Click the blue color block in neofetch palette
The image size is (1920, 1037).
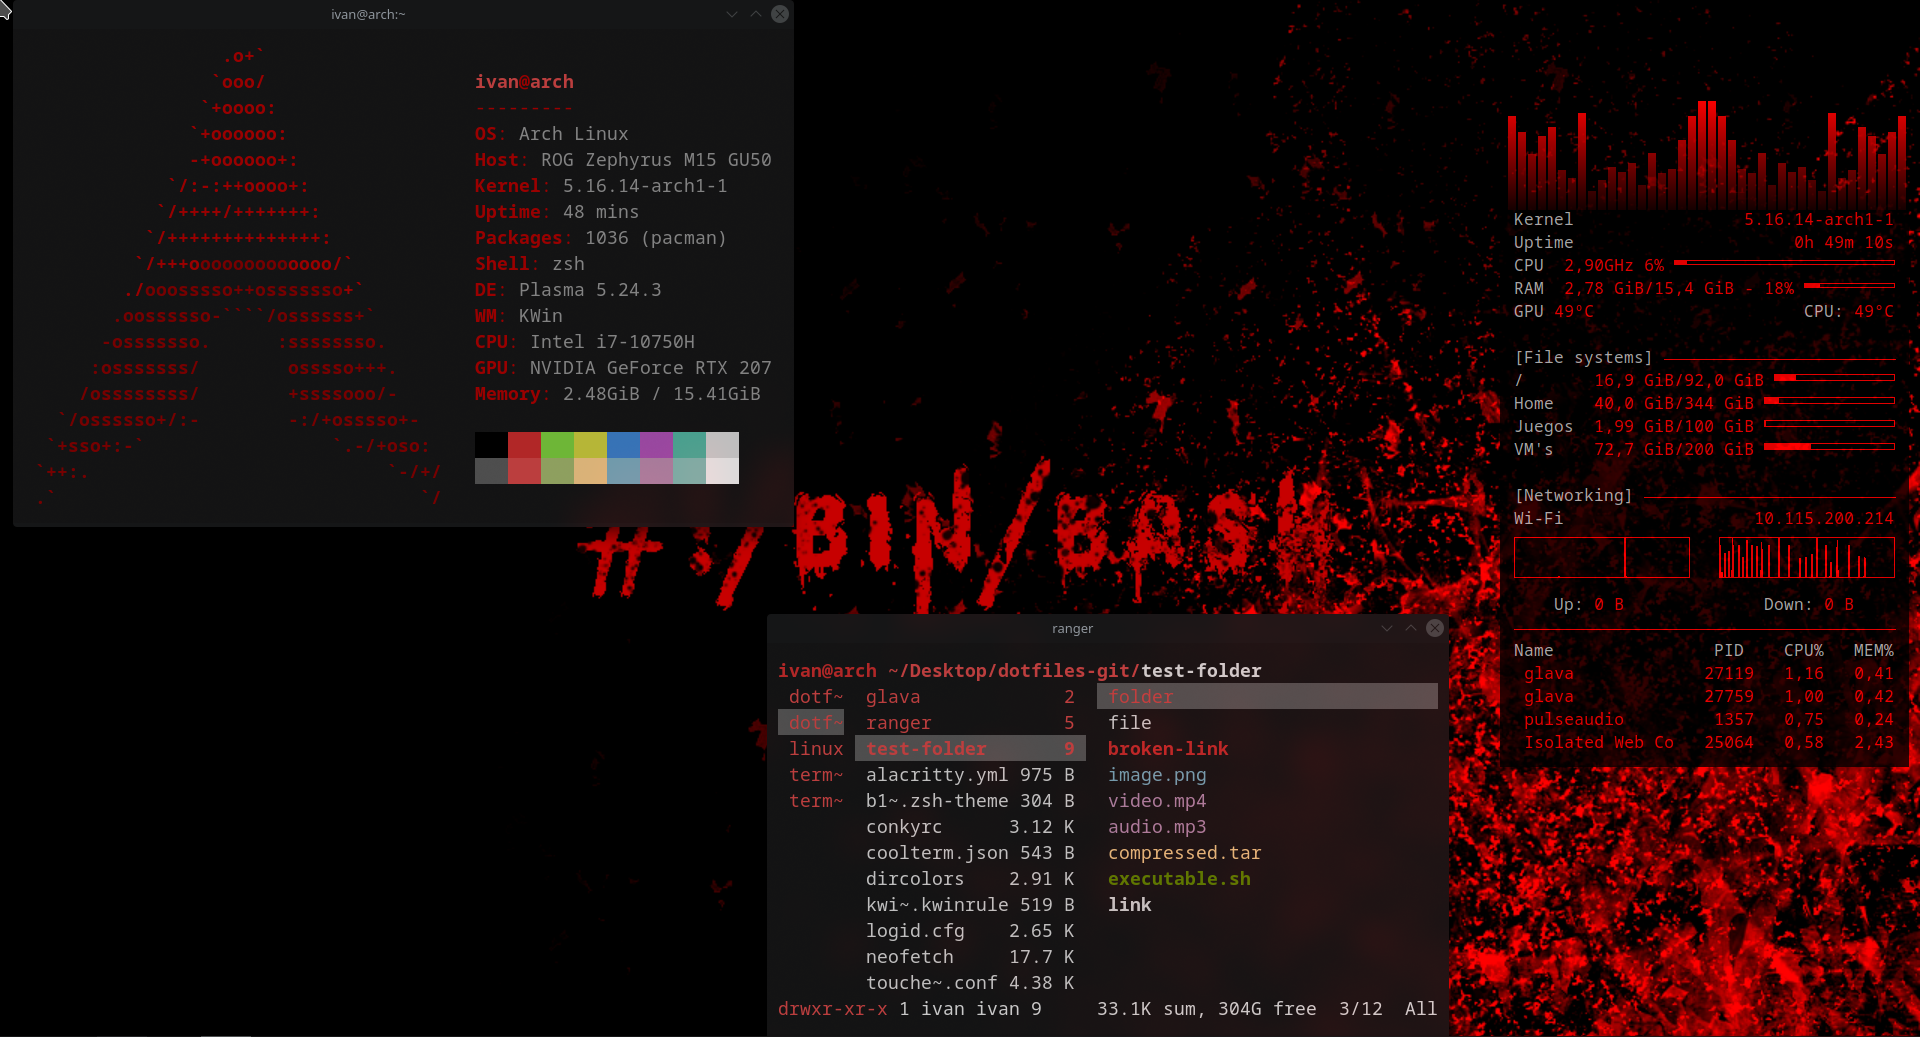coord(623,445)
